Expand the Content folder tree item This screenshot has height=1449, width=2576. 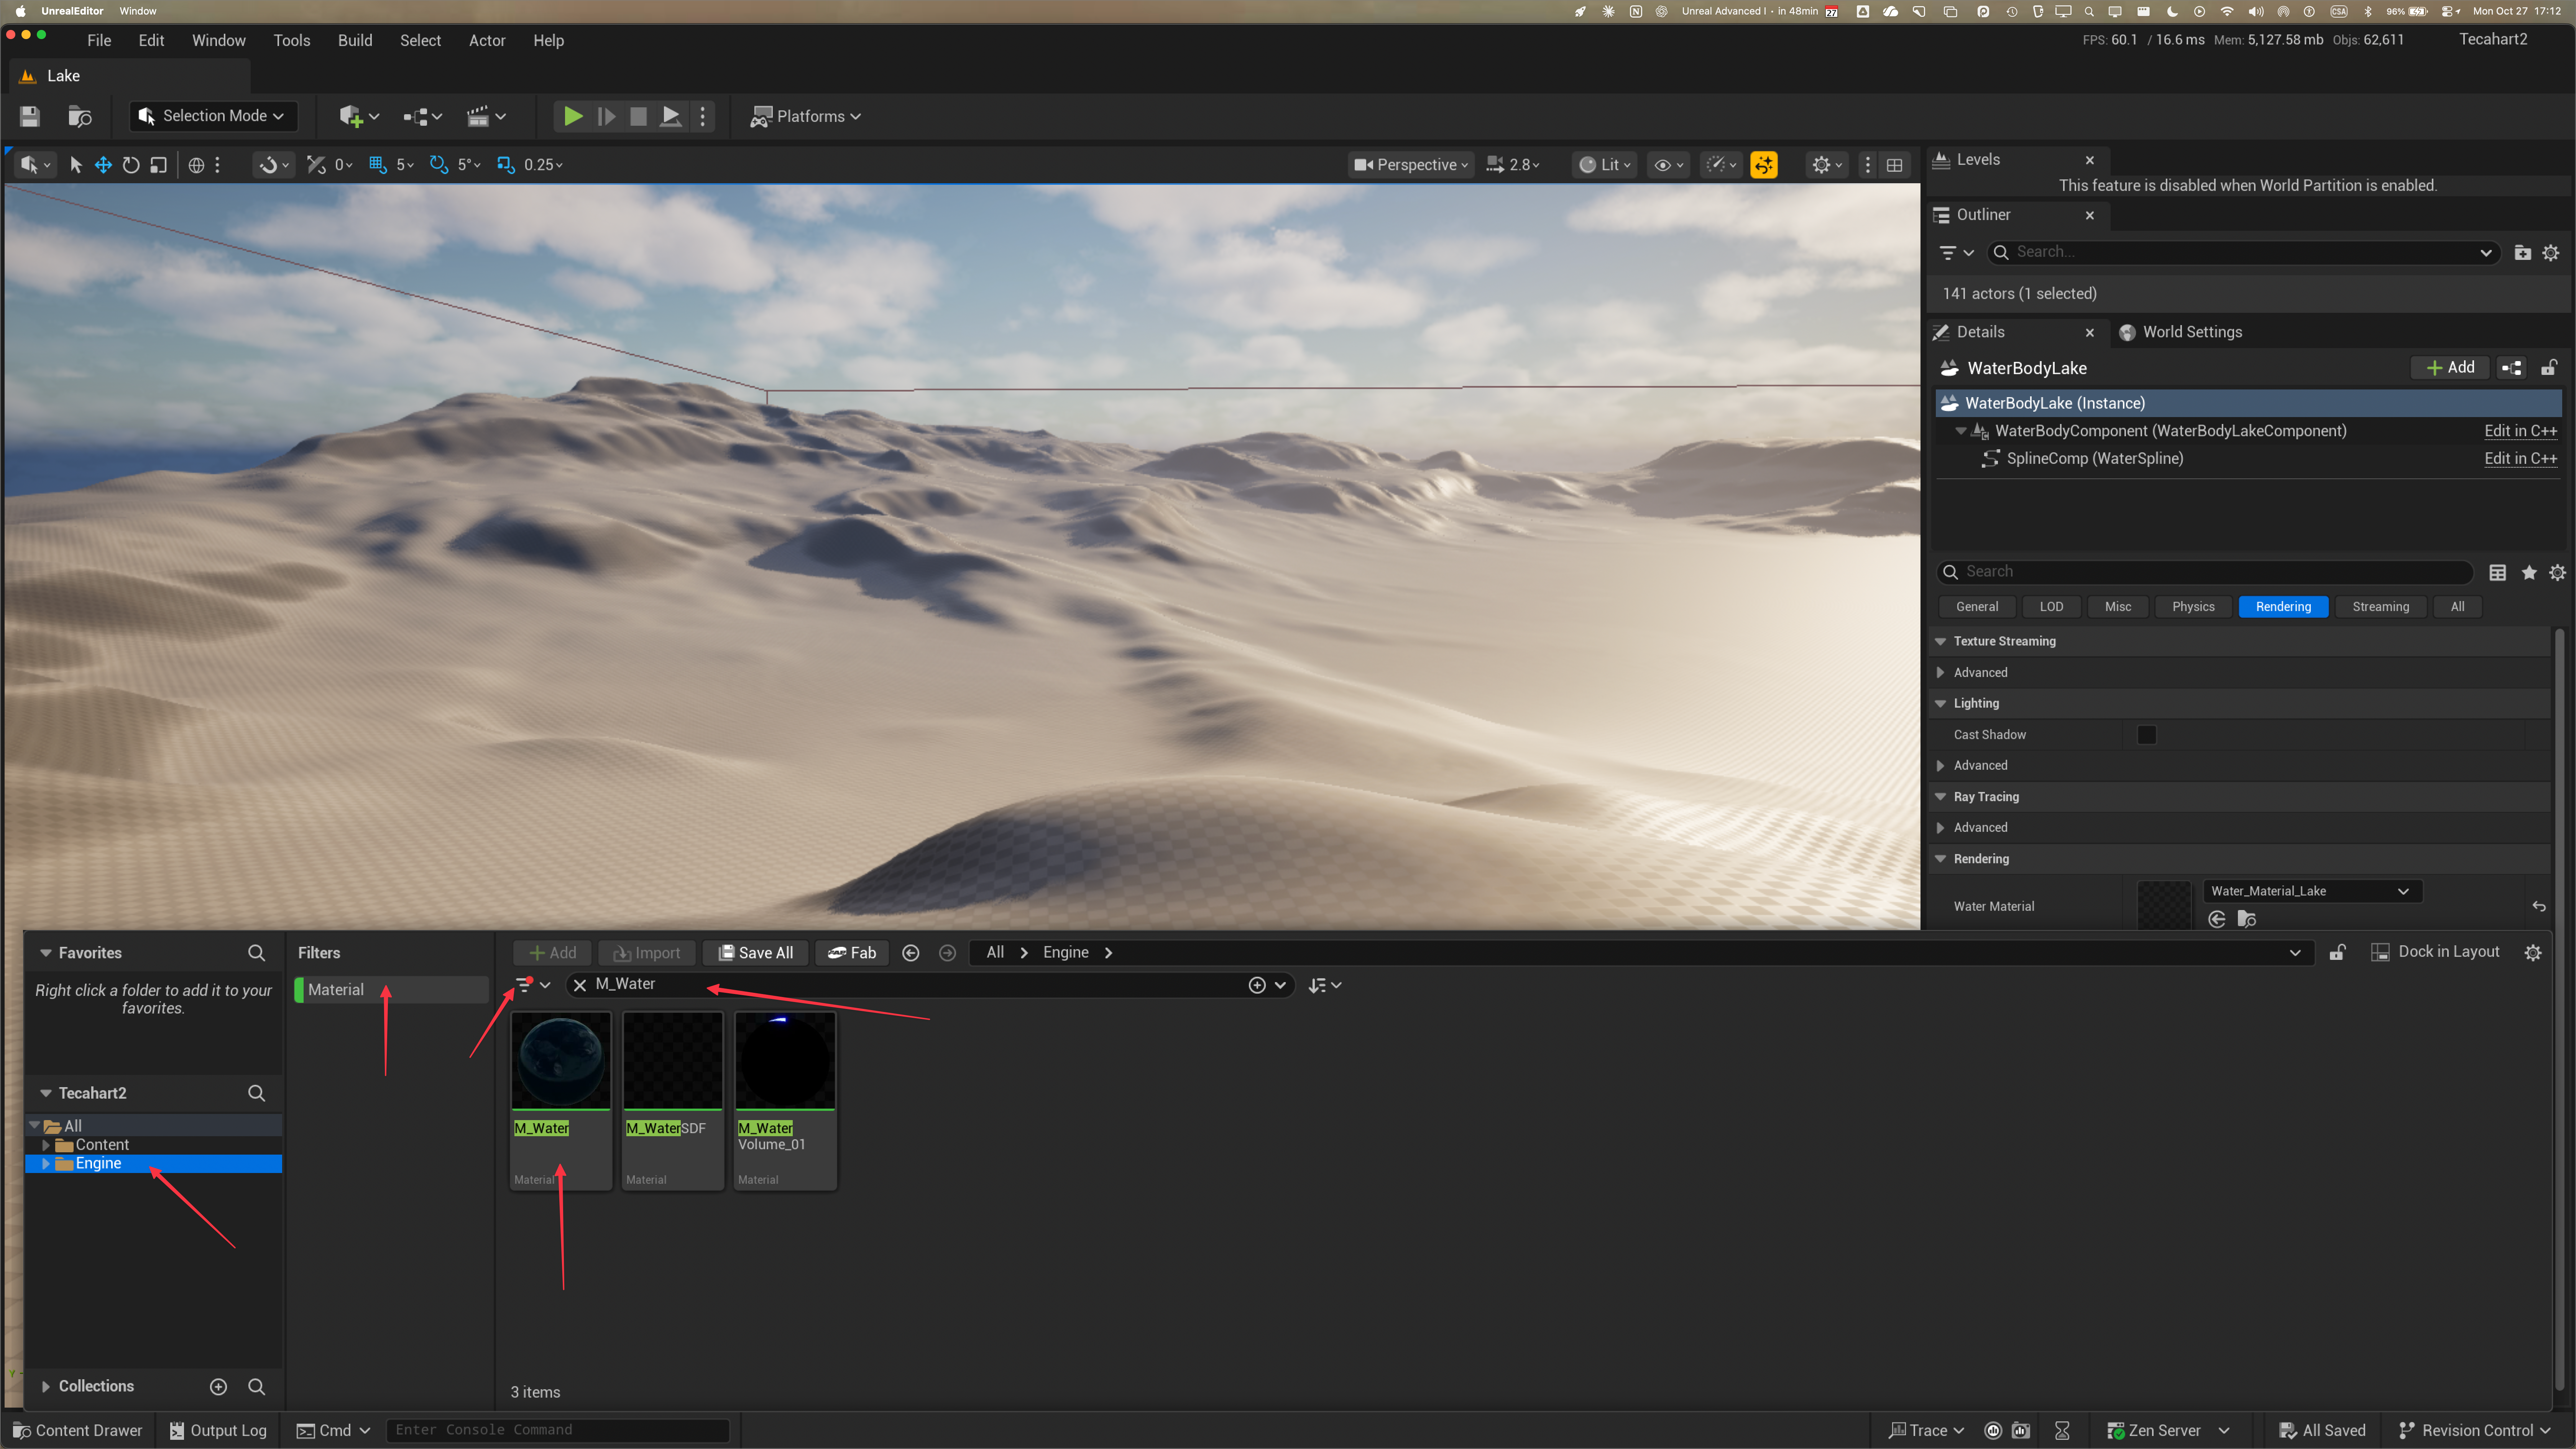coord(46,1145)
